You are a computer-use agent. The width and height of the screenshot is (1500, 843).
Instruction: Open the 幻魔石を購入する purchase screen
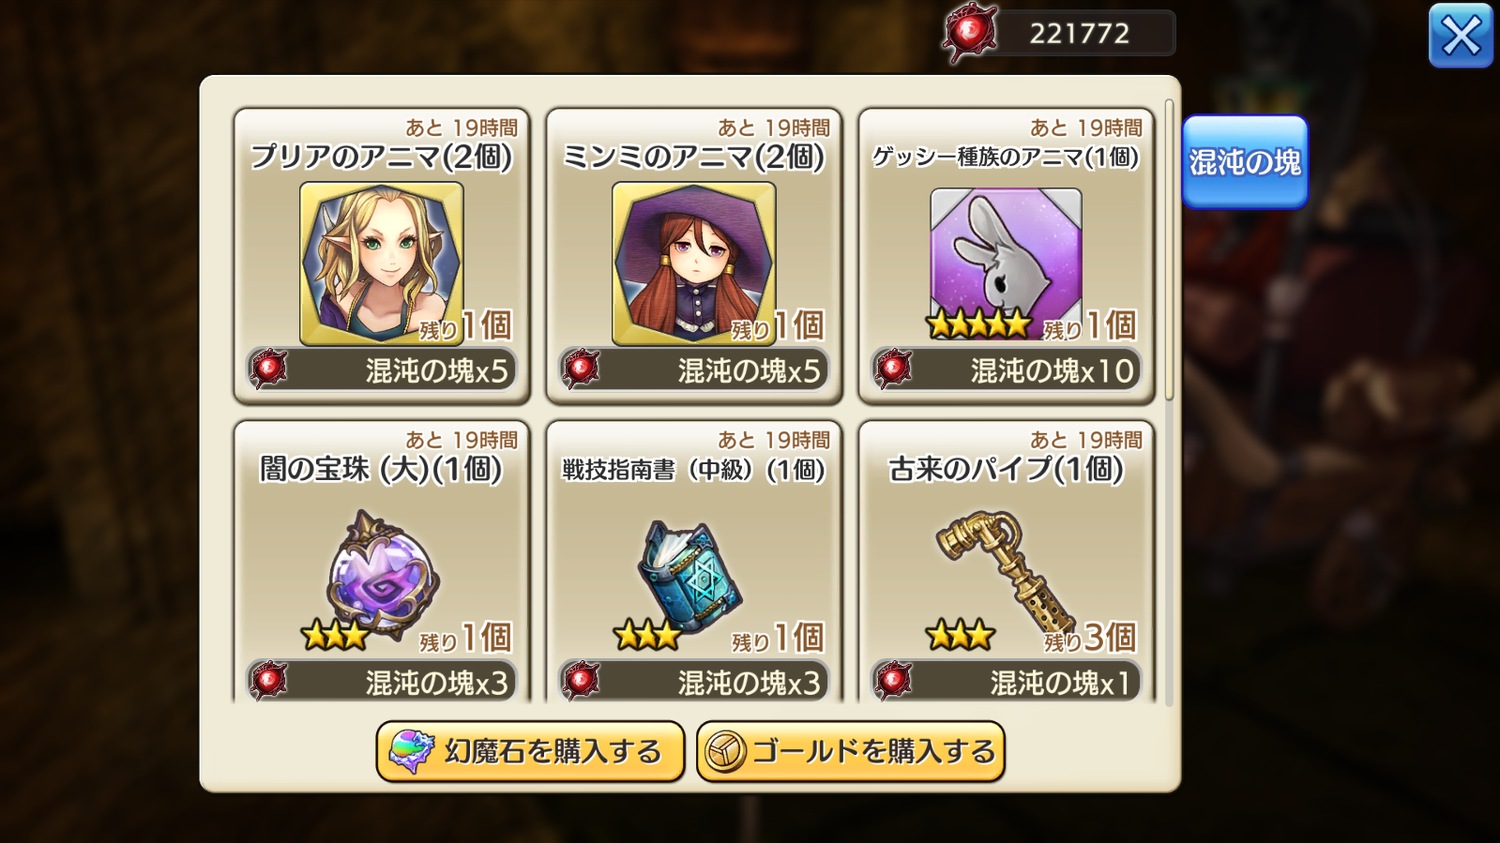pyautogui.click(x=530, y=752)
